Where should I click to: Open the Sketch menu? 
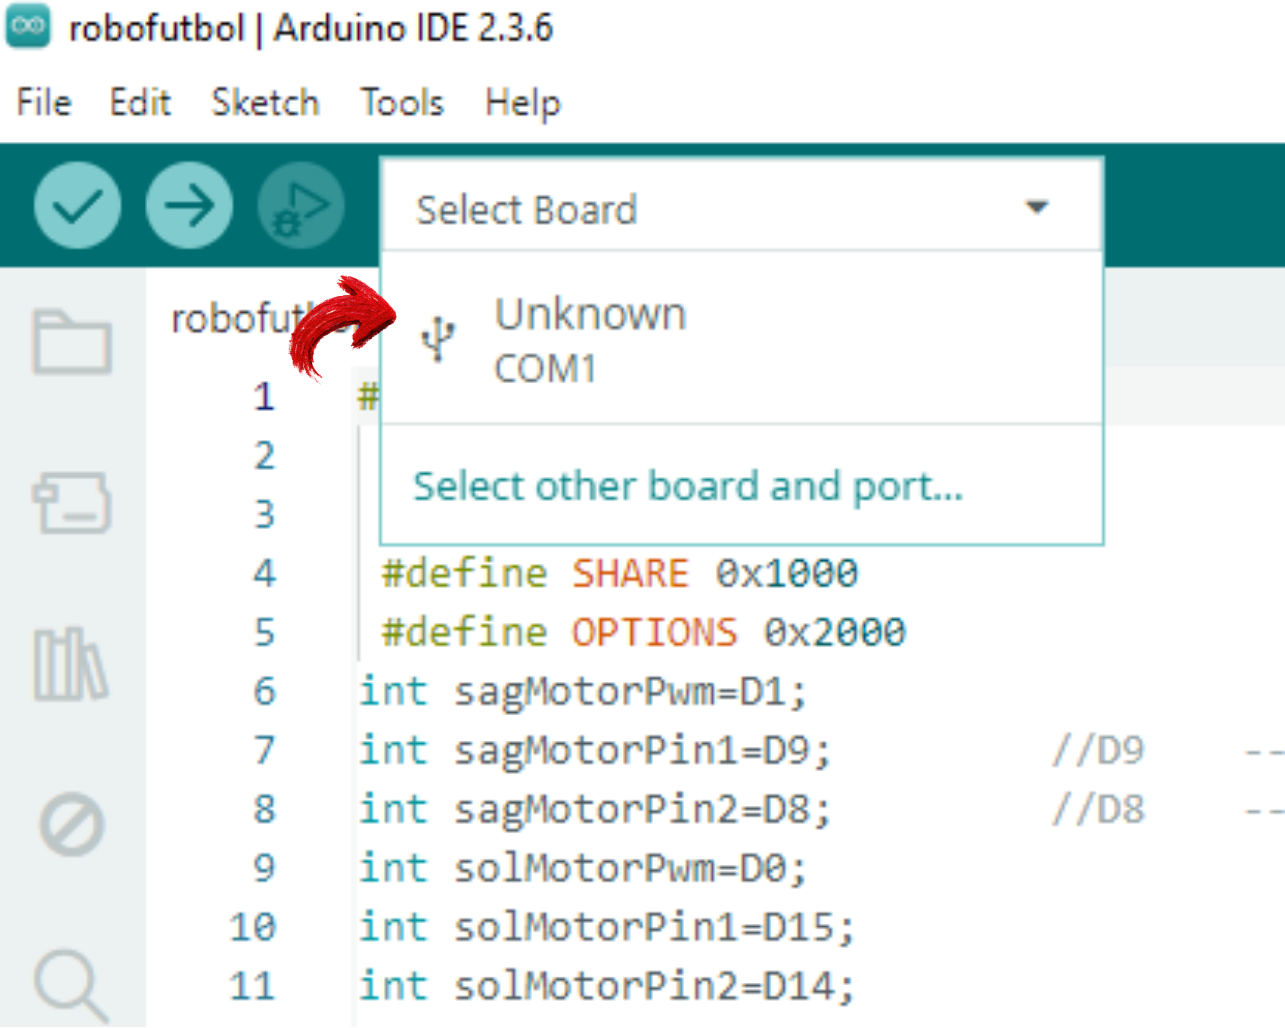265,102
